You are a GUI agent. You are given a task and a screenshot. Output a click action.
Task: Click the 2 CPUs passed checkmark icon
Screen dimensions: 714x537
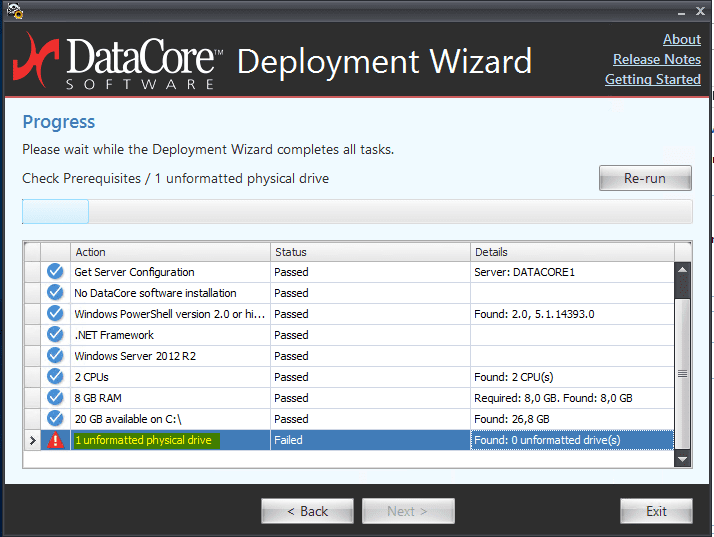click(x=55, y=376)
